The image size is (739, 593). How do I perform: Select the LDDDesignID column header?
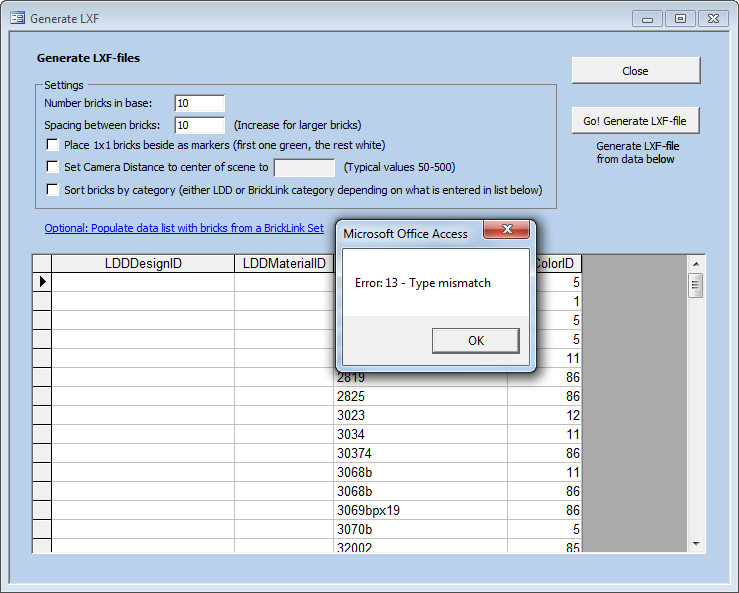tap(143, 264)
